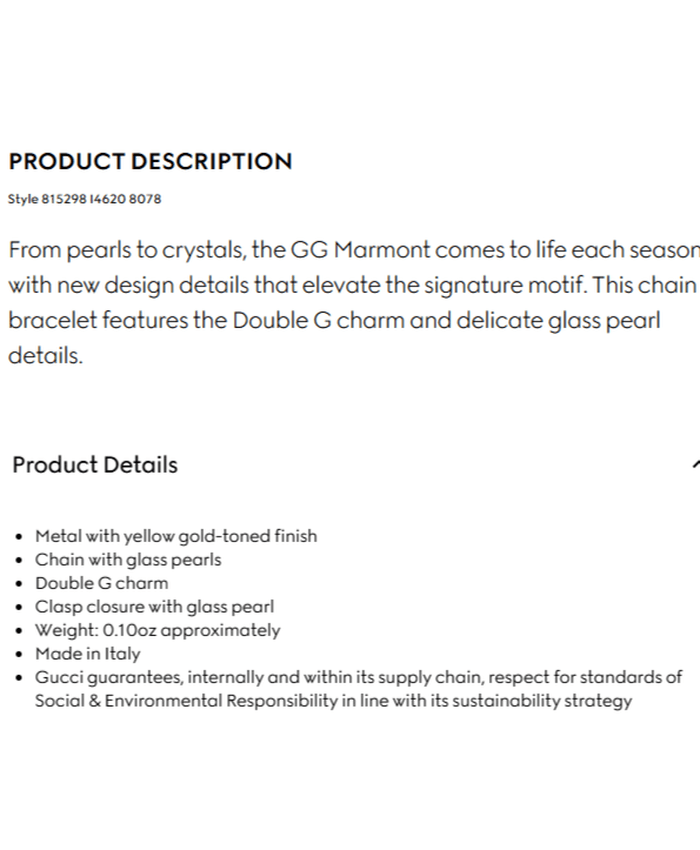700x850 pixels.
Task: Click 'Chain with glass pearls' bullet
Action: click(x=128, y=560)
